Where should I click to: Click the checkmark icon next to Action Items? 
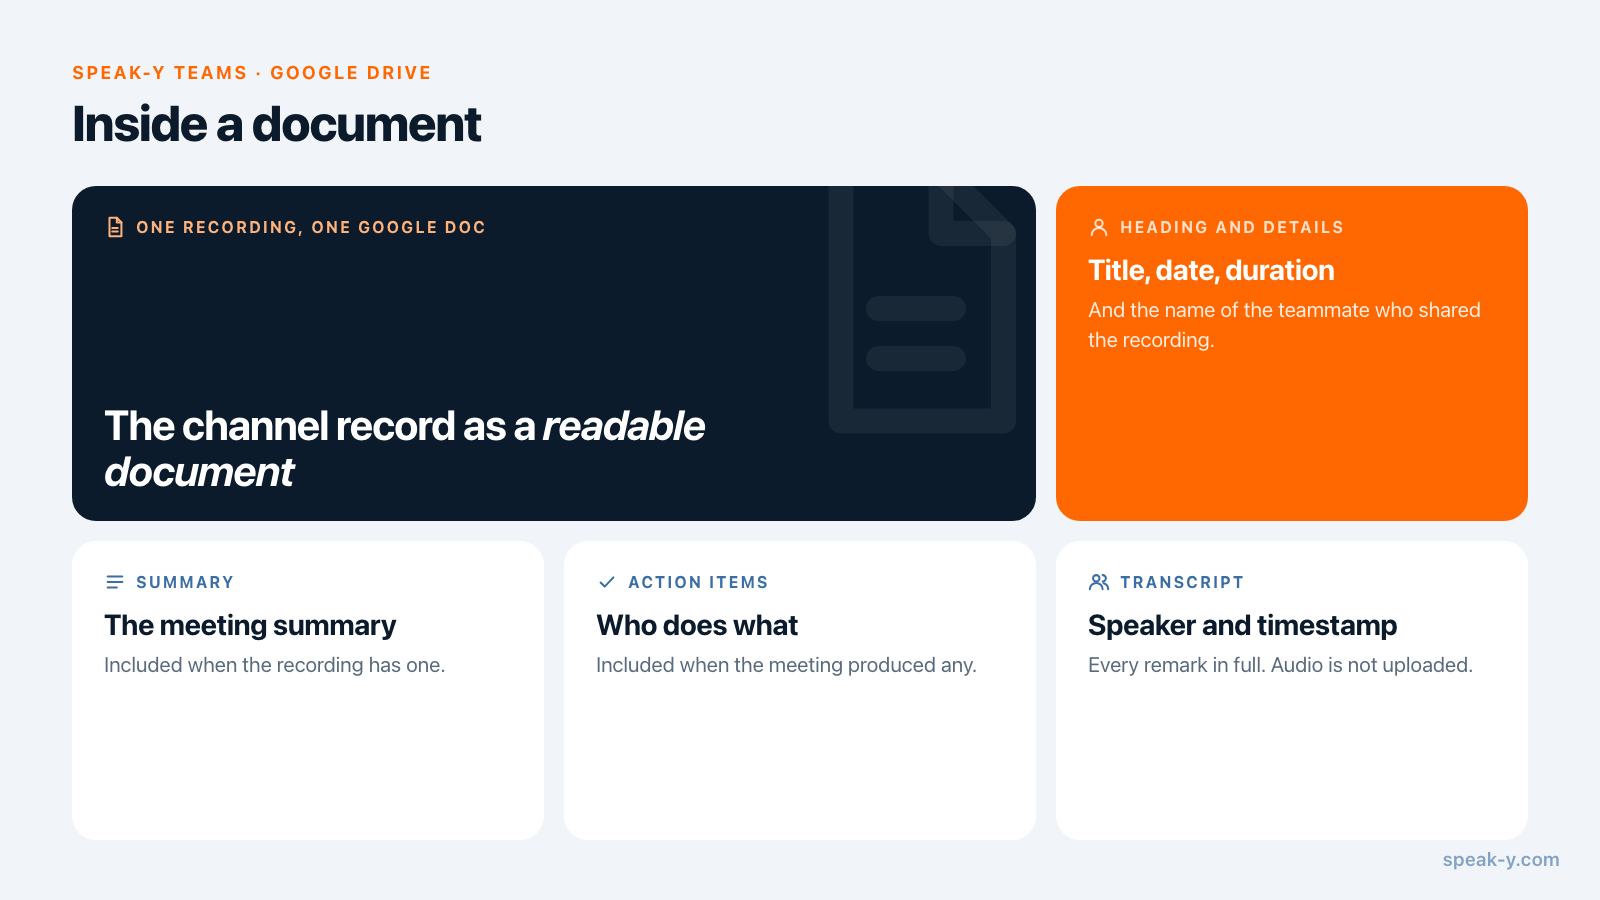click(606, 582)
